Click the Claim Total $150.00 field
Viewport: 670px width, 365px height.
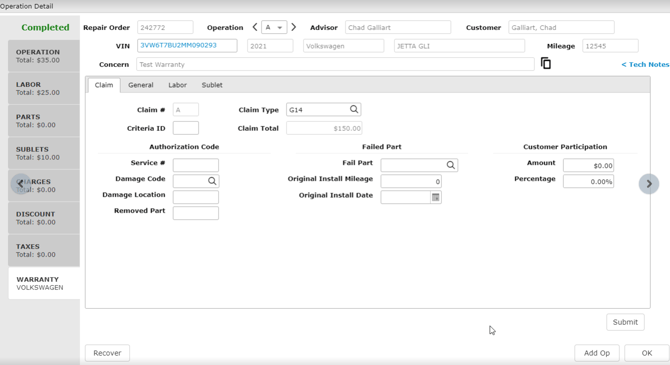[x=324, y=128]
